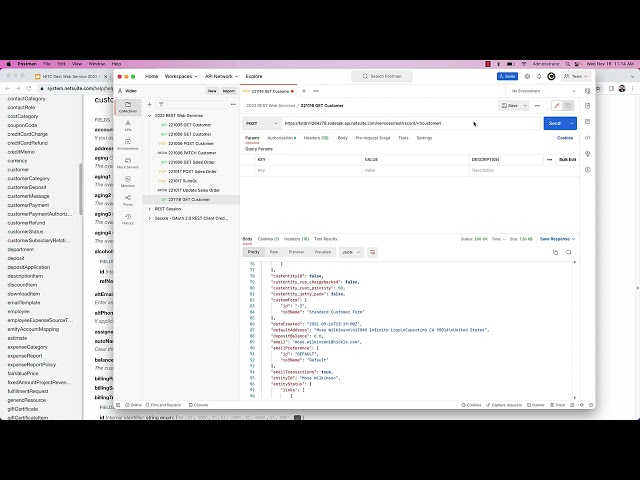Open the POST method dropdown

262,123
